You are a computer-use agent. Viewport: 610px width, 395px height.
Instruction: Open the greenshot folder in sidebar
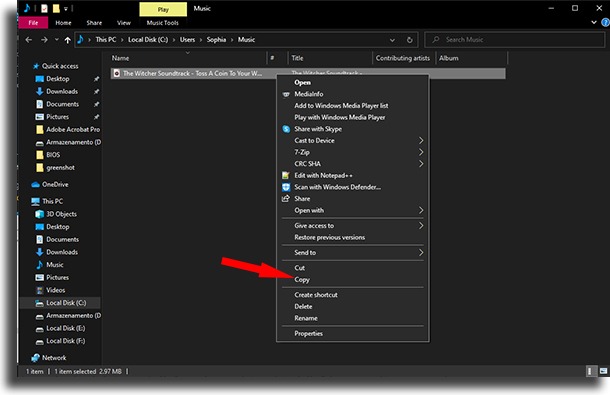(60, 167)
